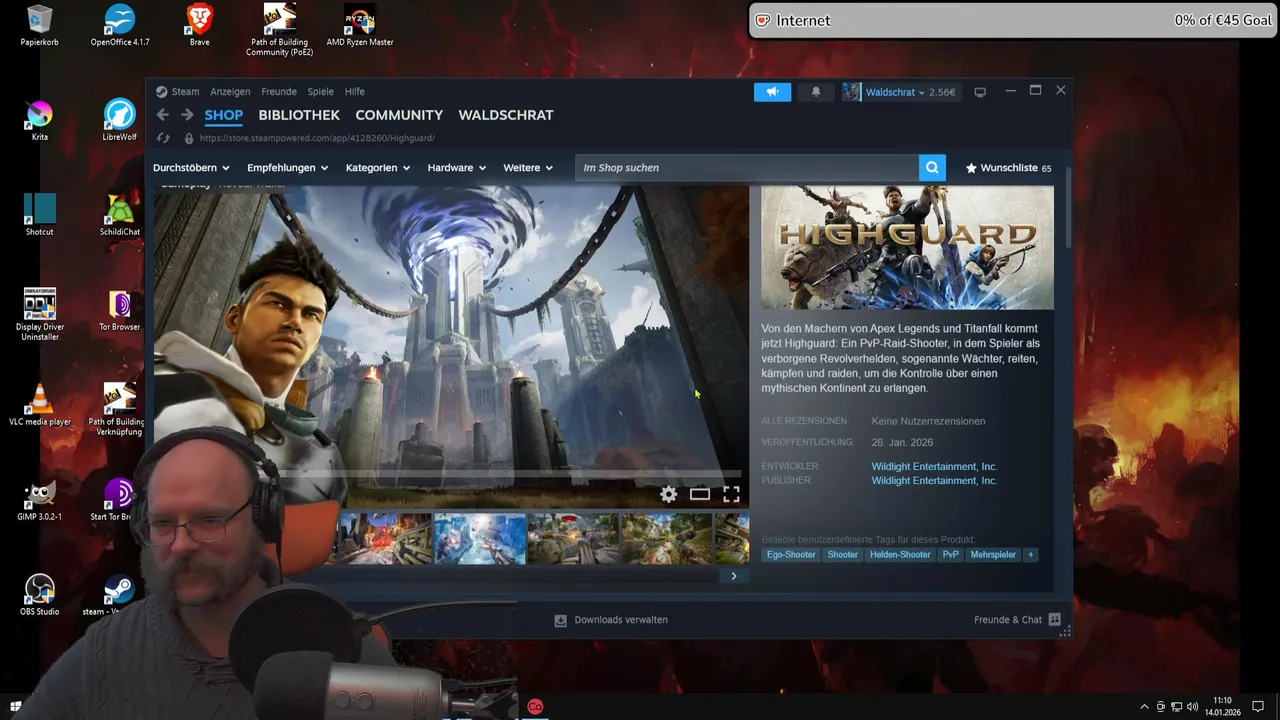
Task: Switch to the BIBLIOTHEK tab
Action: (x=299, y=115)
